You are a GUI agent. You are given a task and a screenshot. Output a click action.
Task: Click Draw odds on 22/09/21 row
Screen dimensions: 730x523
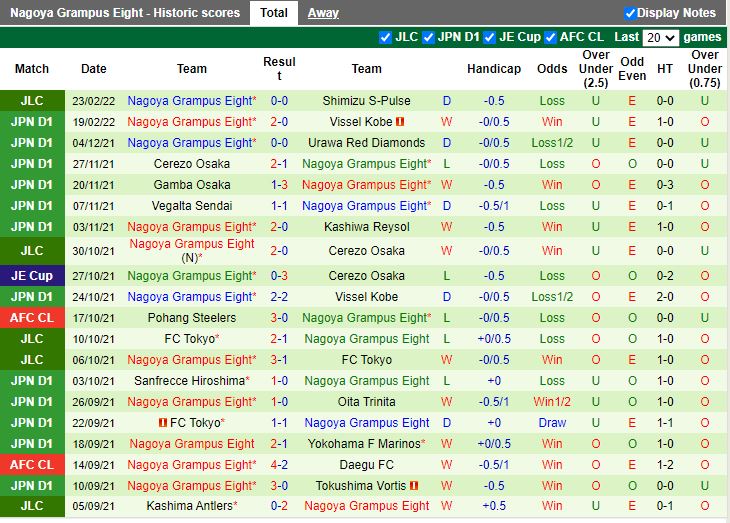click(552, 423)
